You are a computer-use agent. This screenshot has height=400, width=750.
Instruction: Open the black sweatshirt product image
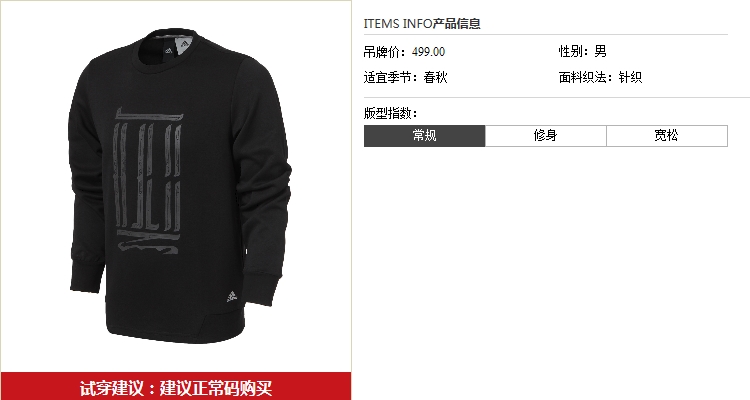click(x=180, y=186)
